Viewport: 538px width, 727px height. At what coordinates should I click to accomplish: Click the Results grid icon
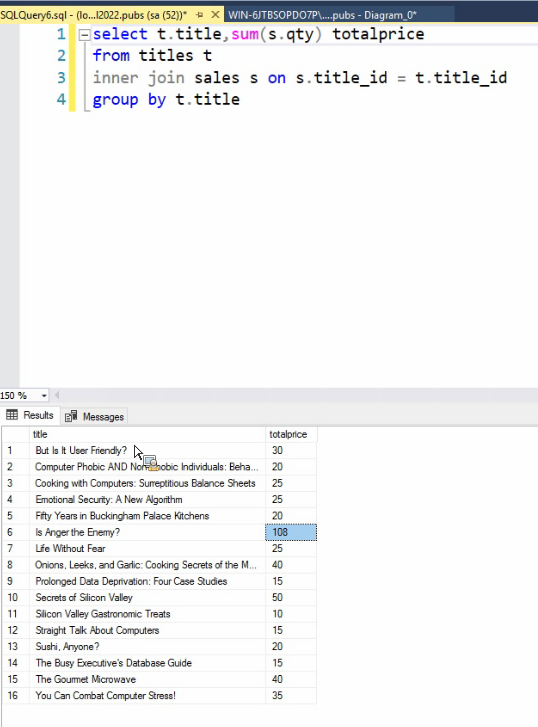point(12,415)
